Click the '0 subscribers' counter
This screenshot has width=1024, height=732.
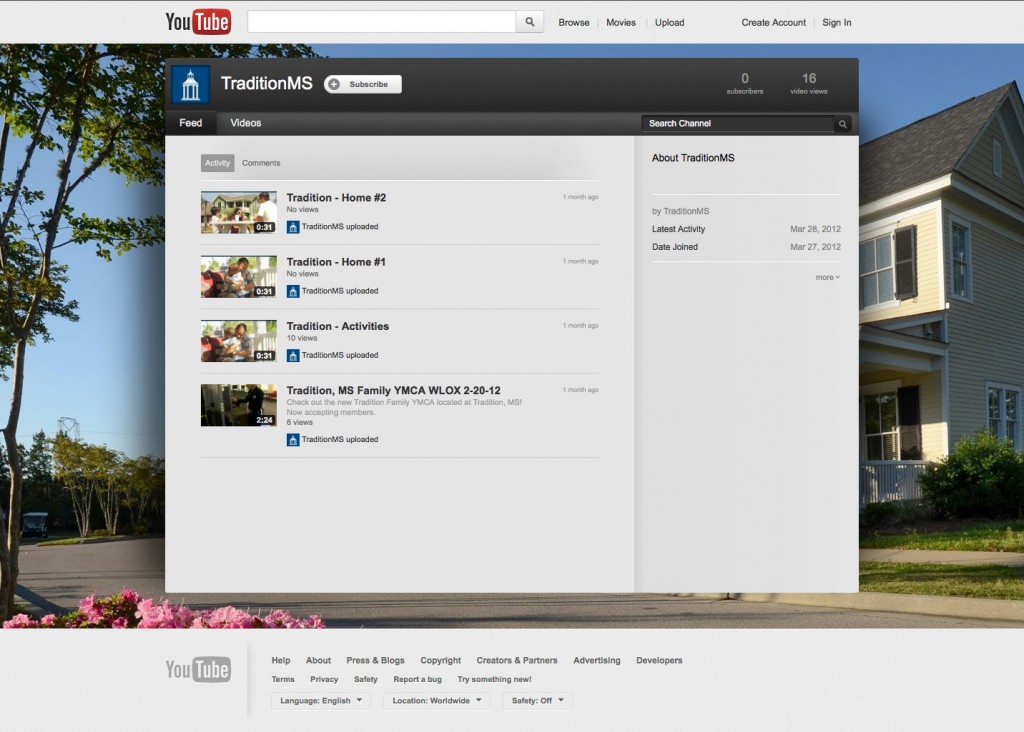(x=744, y=84)
